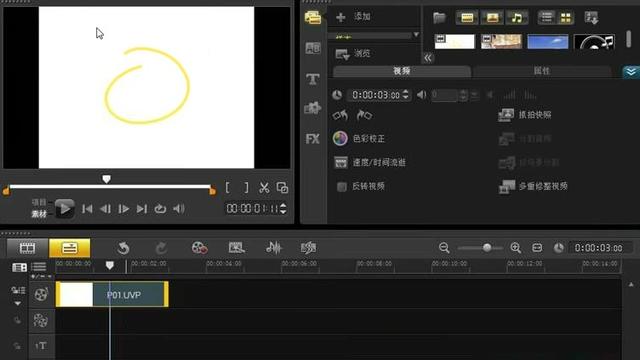Expand the options panel chevron
This screenshot has height=360, width=640.
631,72
